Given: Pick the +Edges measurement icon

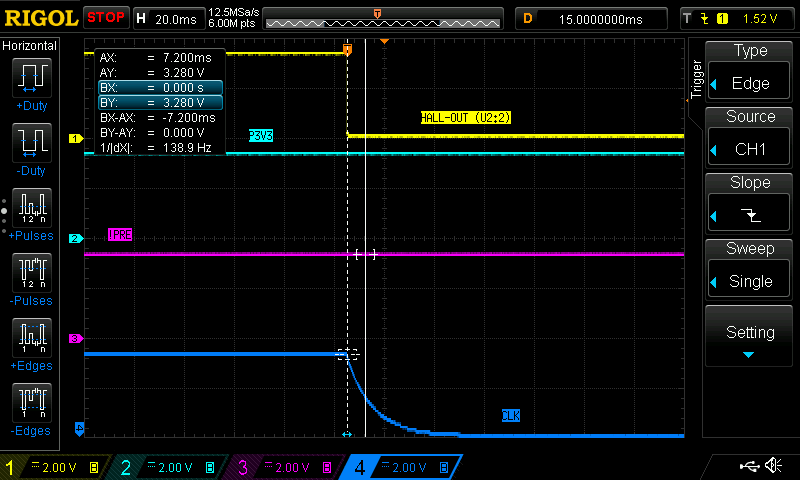Looking at the screenshot, I should coord(32,338).
